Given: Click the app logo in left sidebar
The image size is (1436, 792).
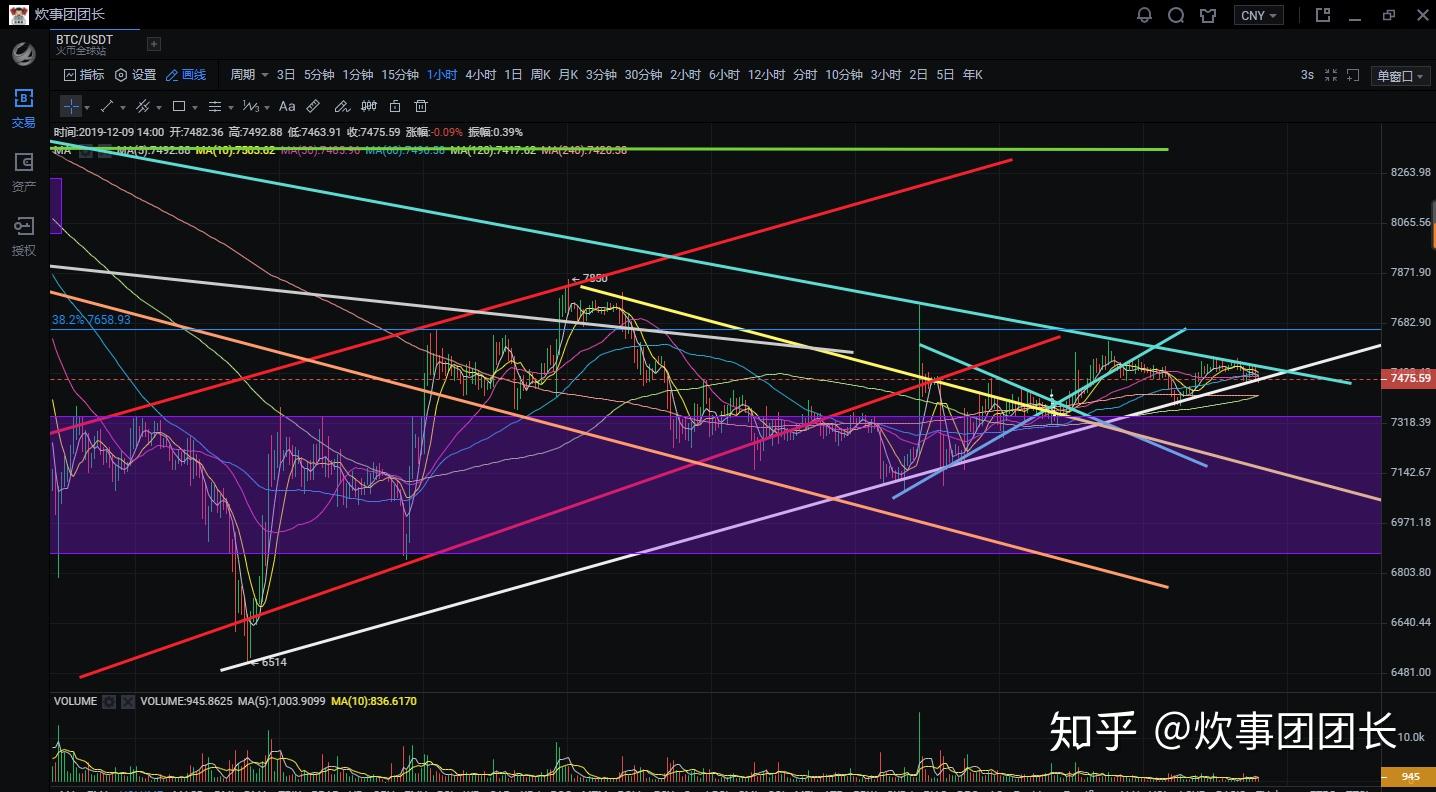Looking at the screenshot, I should [23, 54].
